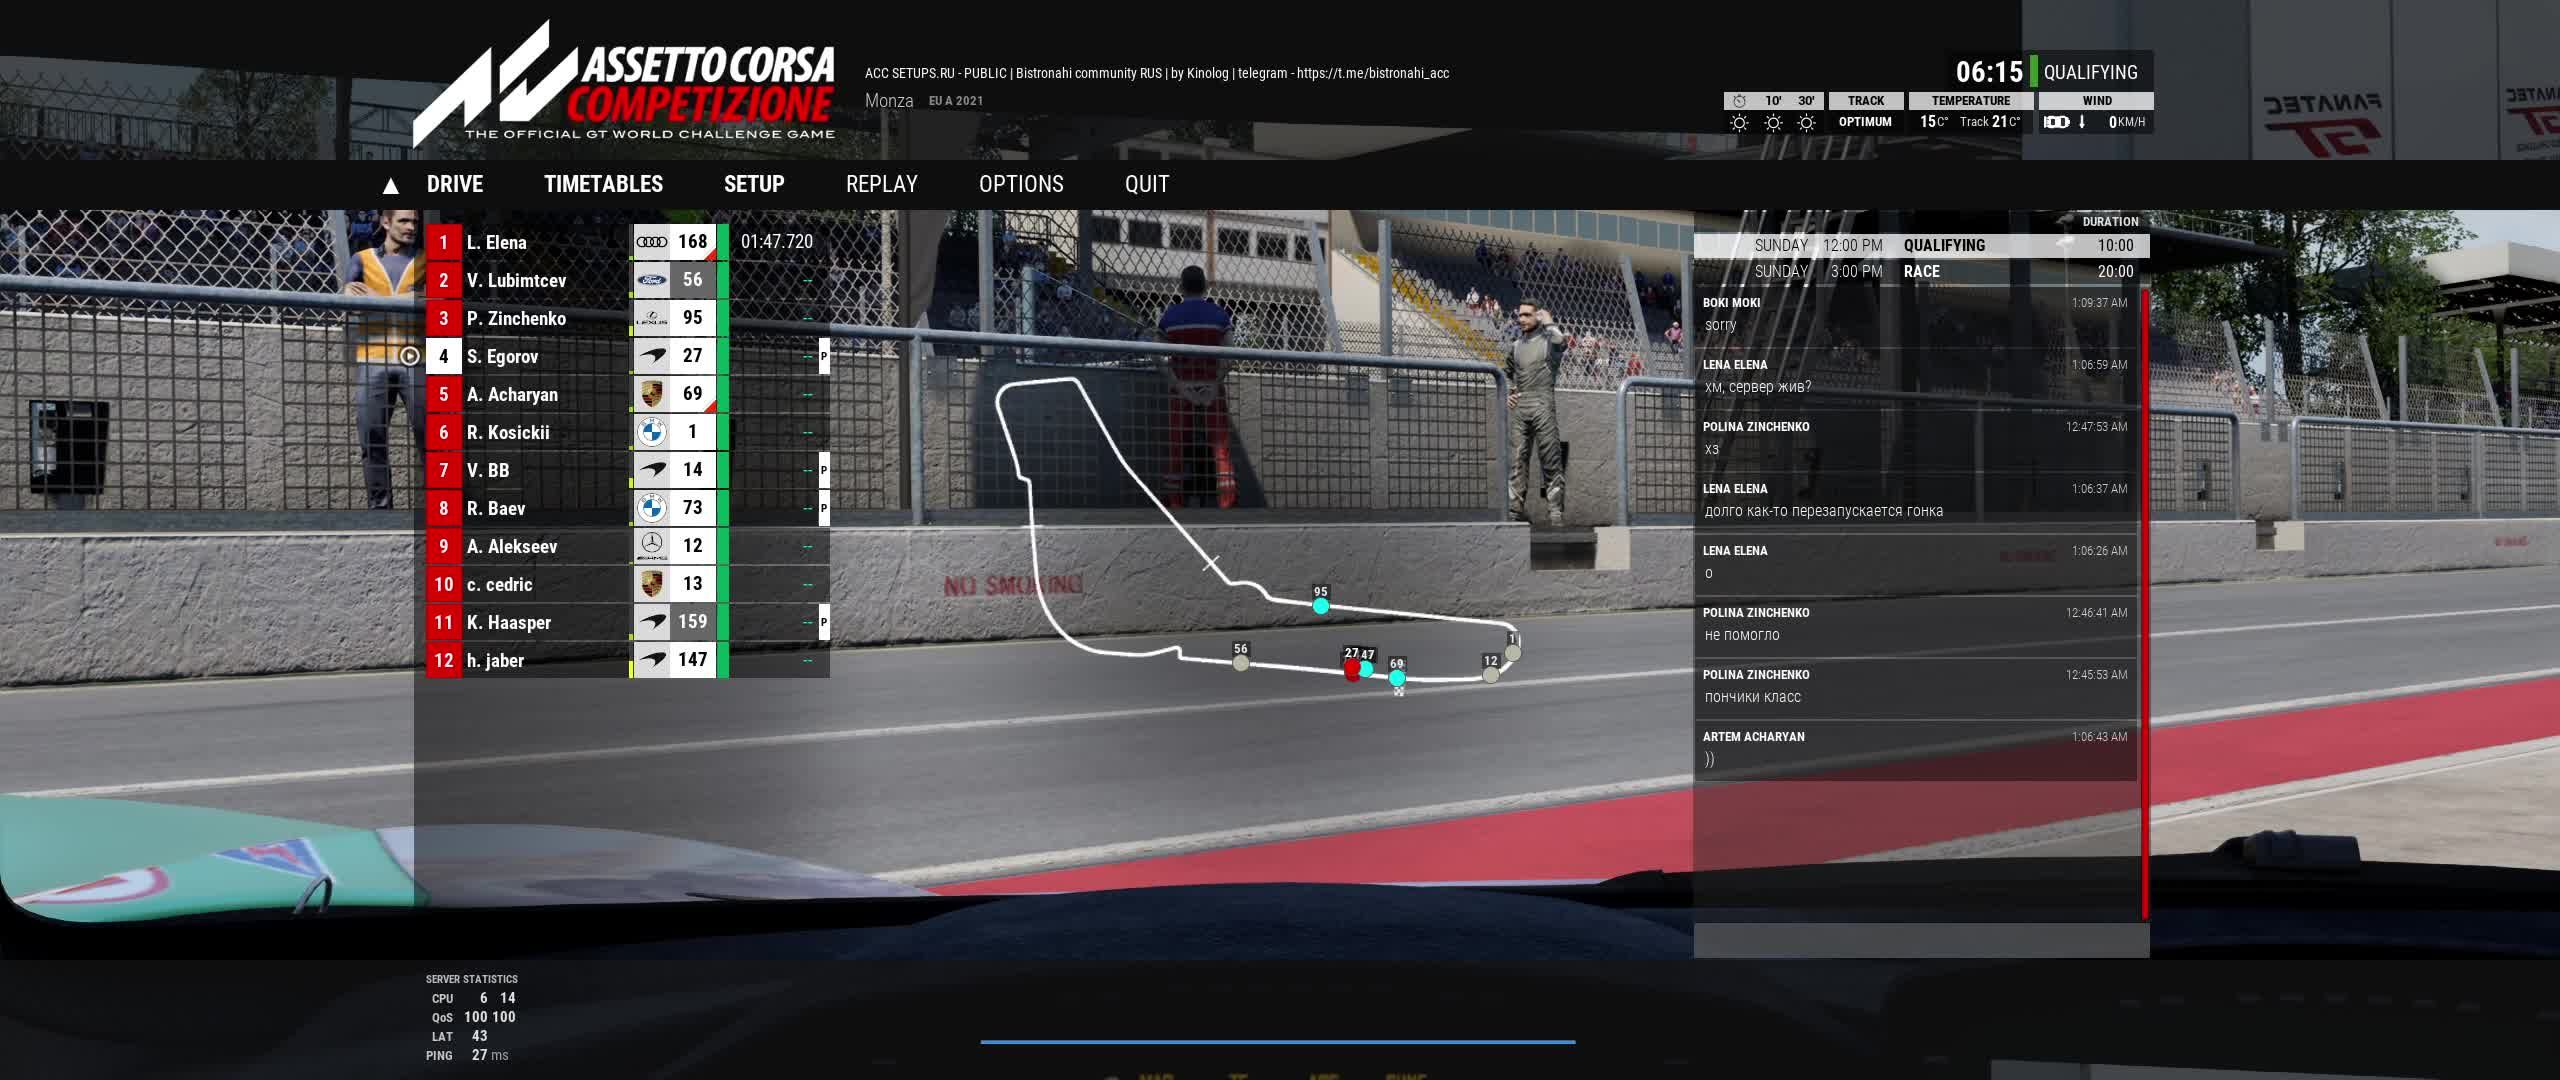Click the wind direction car icon

tap(2056, 122)
